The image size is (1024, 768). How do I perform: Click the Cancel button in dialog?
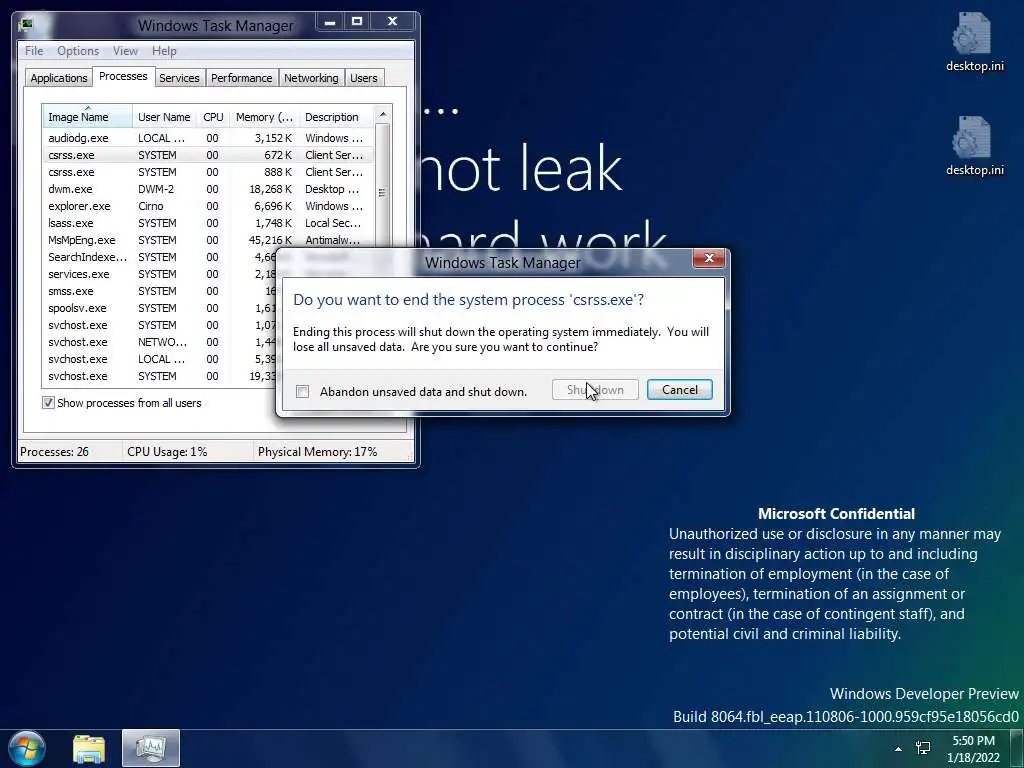[679, 390]
